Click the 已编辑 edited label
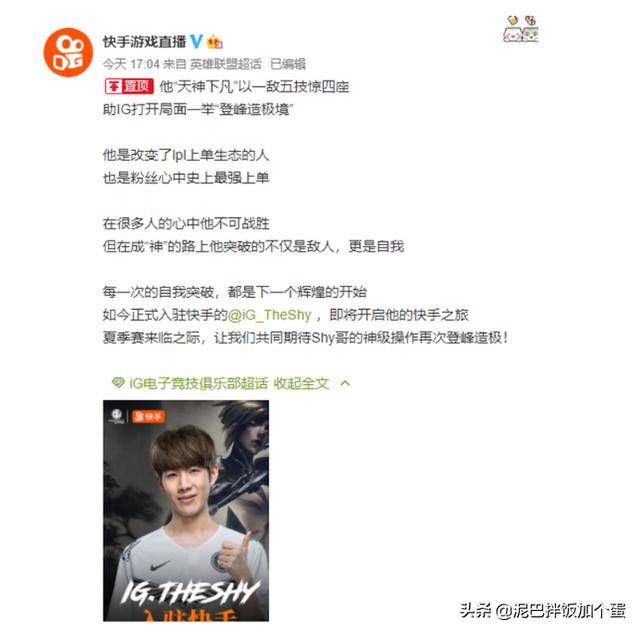Screen dimensions: 640x633 (288, 64)
